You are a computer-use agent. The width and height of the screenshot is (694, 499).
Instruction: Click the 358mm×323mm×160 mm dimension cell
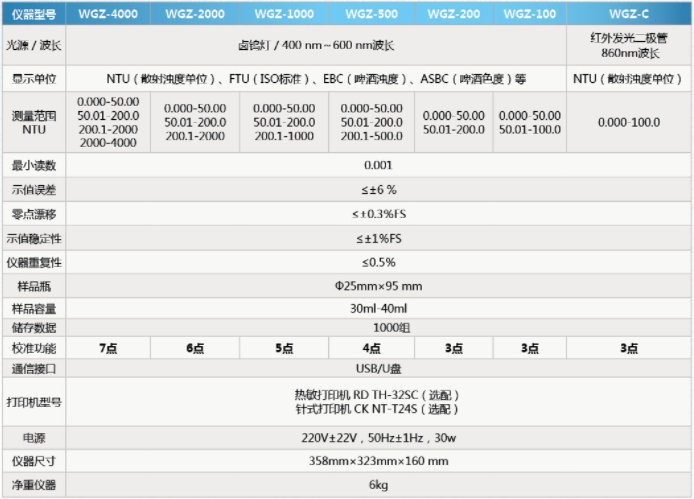(378, 461)
